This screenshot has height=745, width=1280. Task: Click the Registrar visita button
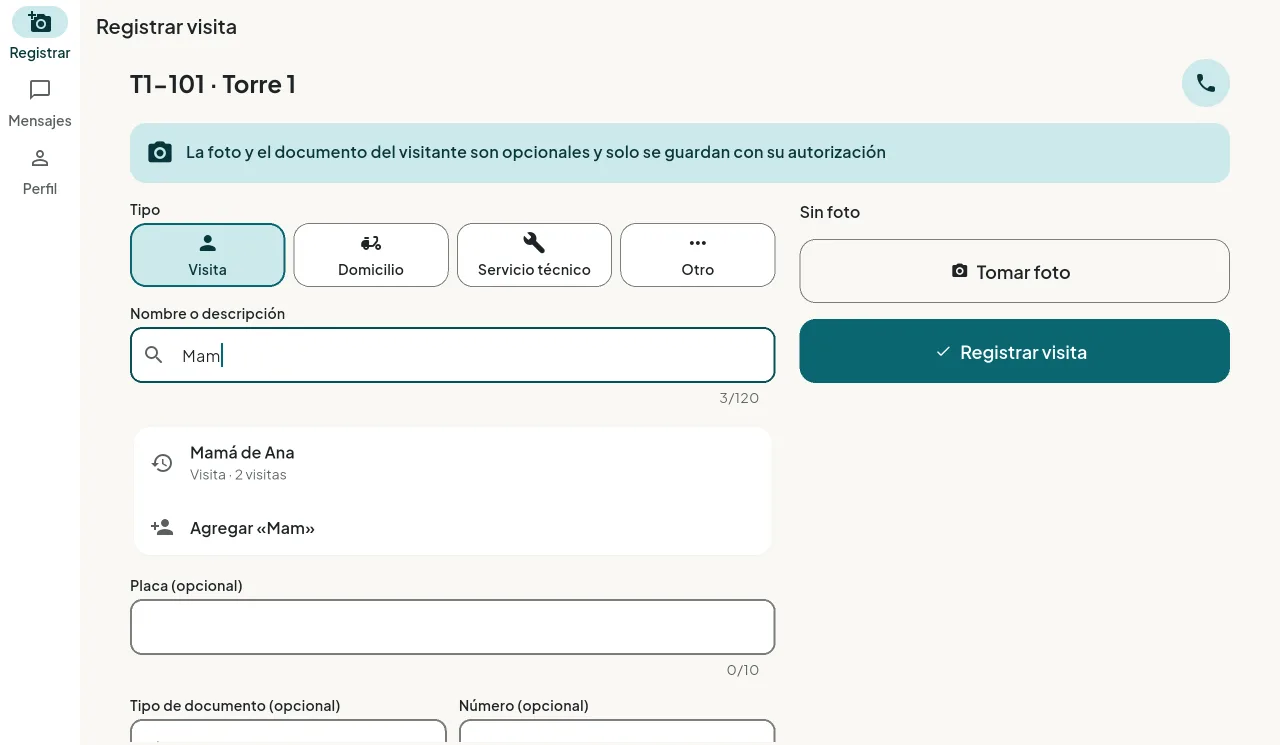coord(1015,351)
